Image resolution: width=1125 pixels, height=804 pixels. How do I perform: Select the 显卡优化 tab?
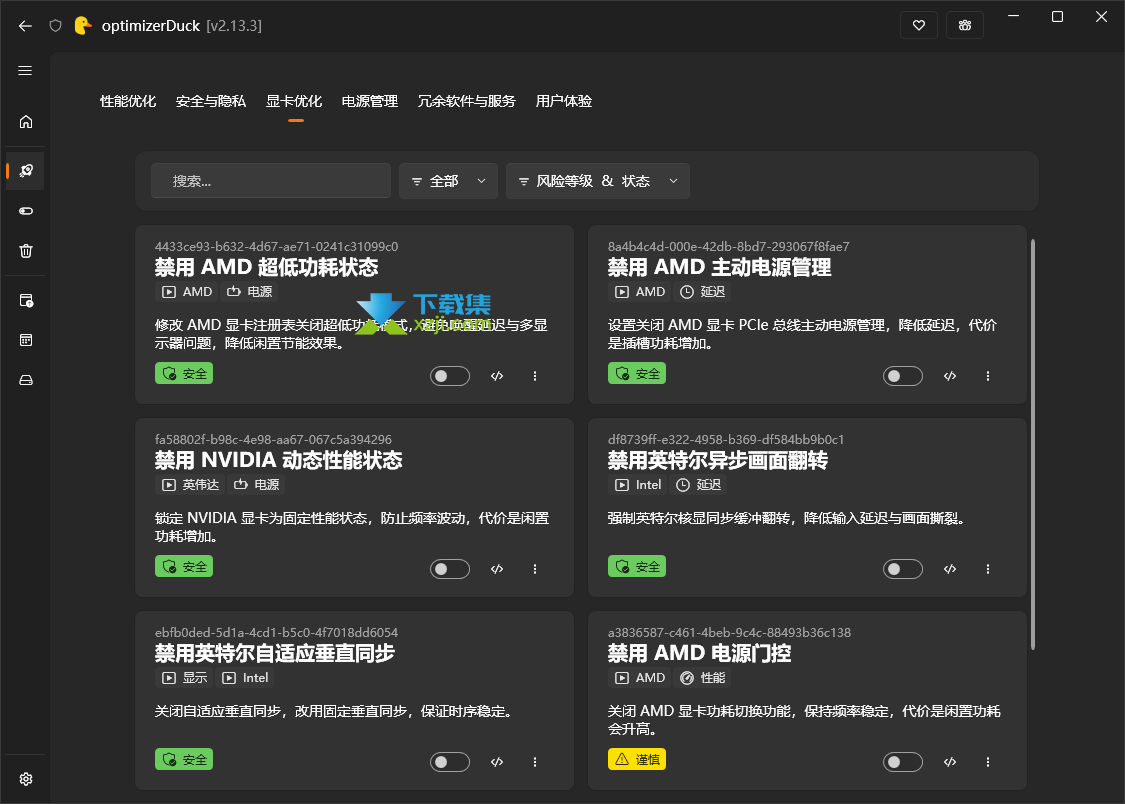point(294,101)
